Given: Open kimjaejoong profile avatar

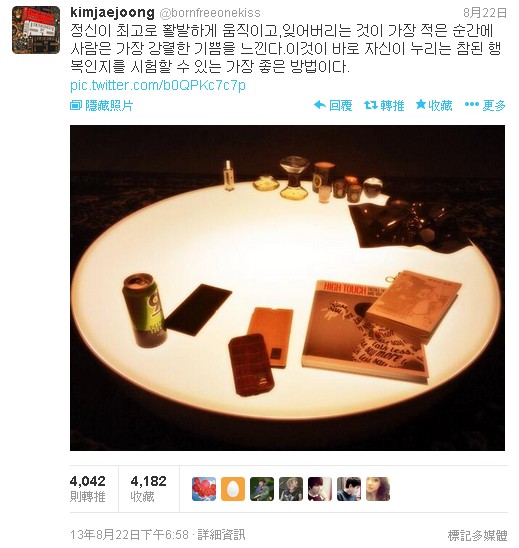Looking at the screenshot, I should [36, 30].
